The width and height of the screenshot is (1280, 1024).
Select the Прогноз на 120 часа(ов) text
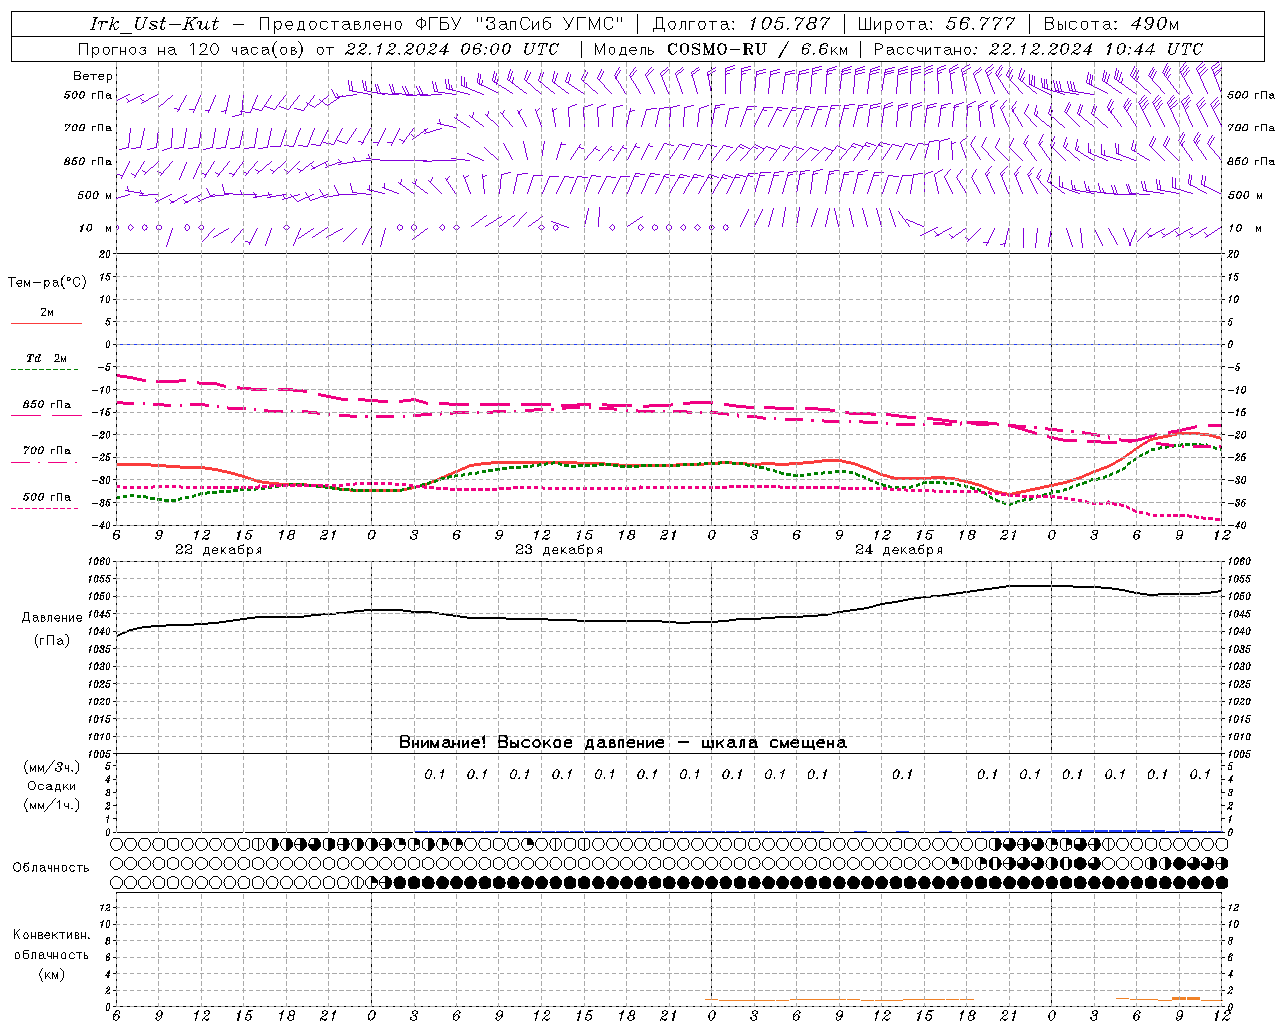pos(192,49)
